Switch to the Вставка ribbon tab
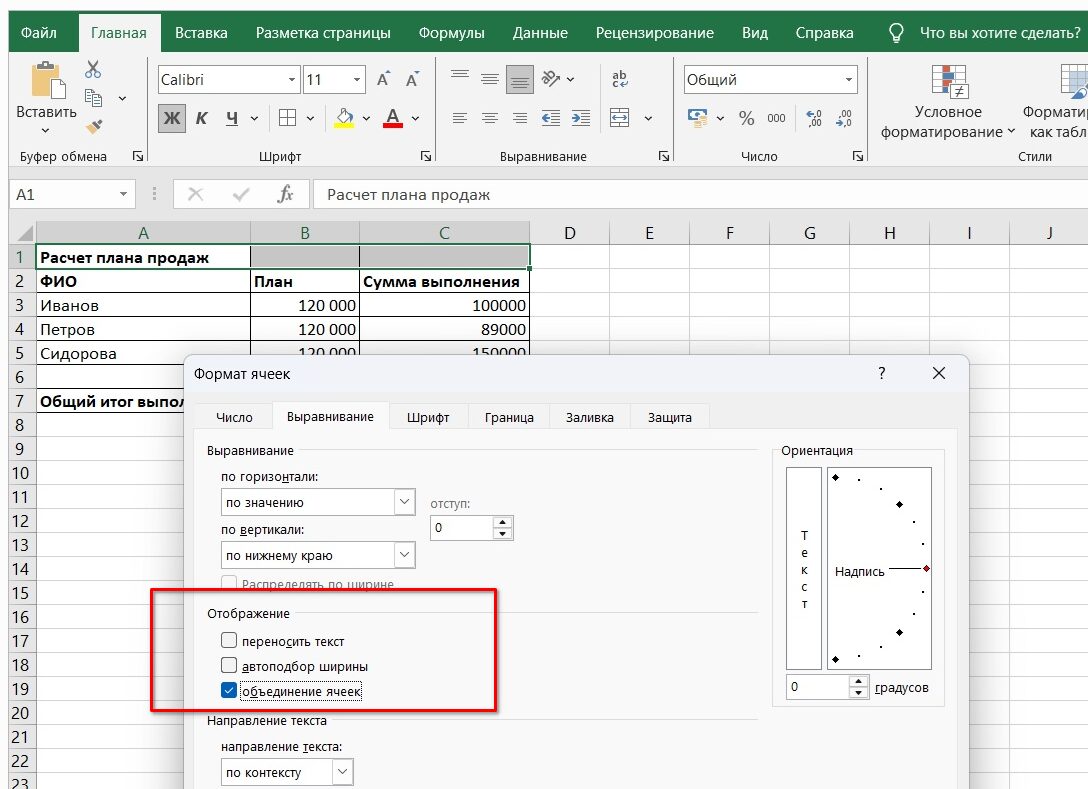Screen dimensions: 1088x789 coord(200,32)
